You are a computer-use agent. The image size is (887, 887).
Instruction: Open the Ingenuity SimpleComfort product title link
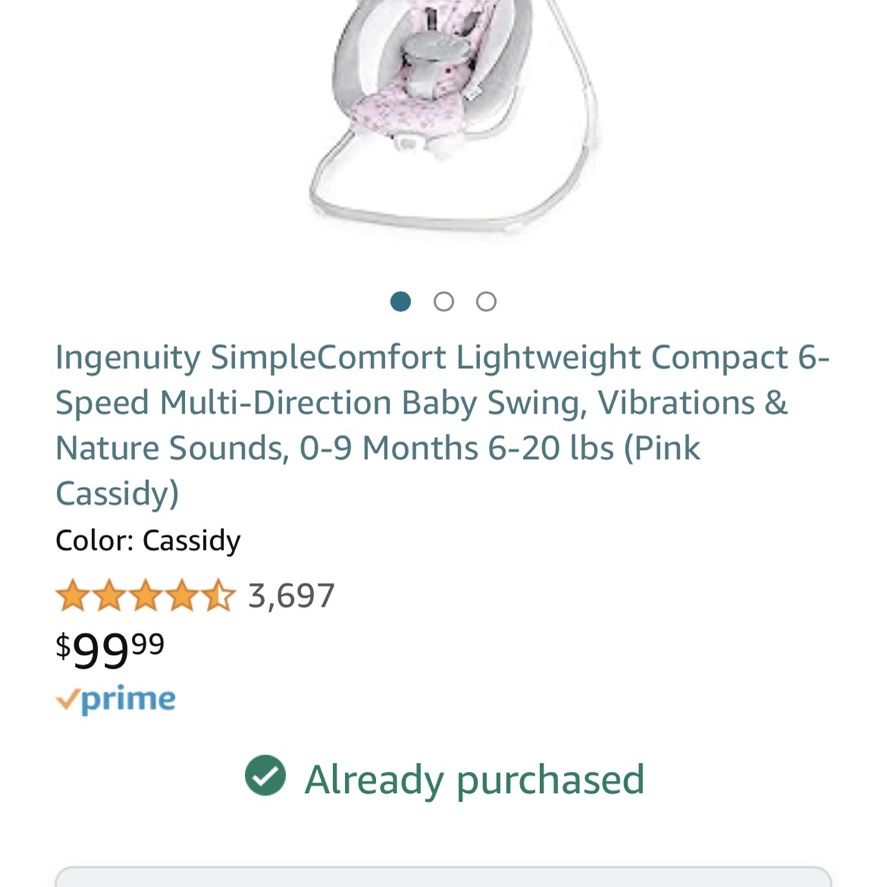[x=442, y=425]
